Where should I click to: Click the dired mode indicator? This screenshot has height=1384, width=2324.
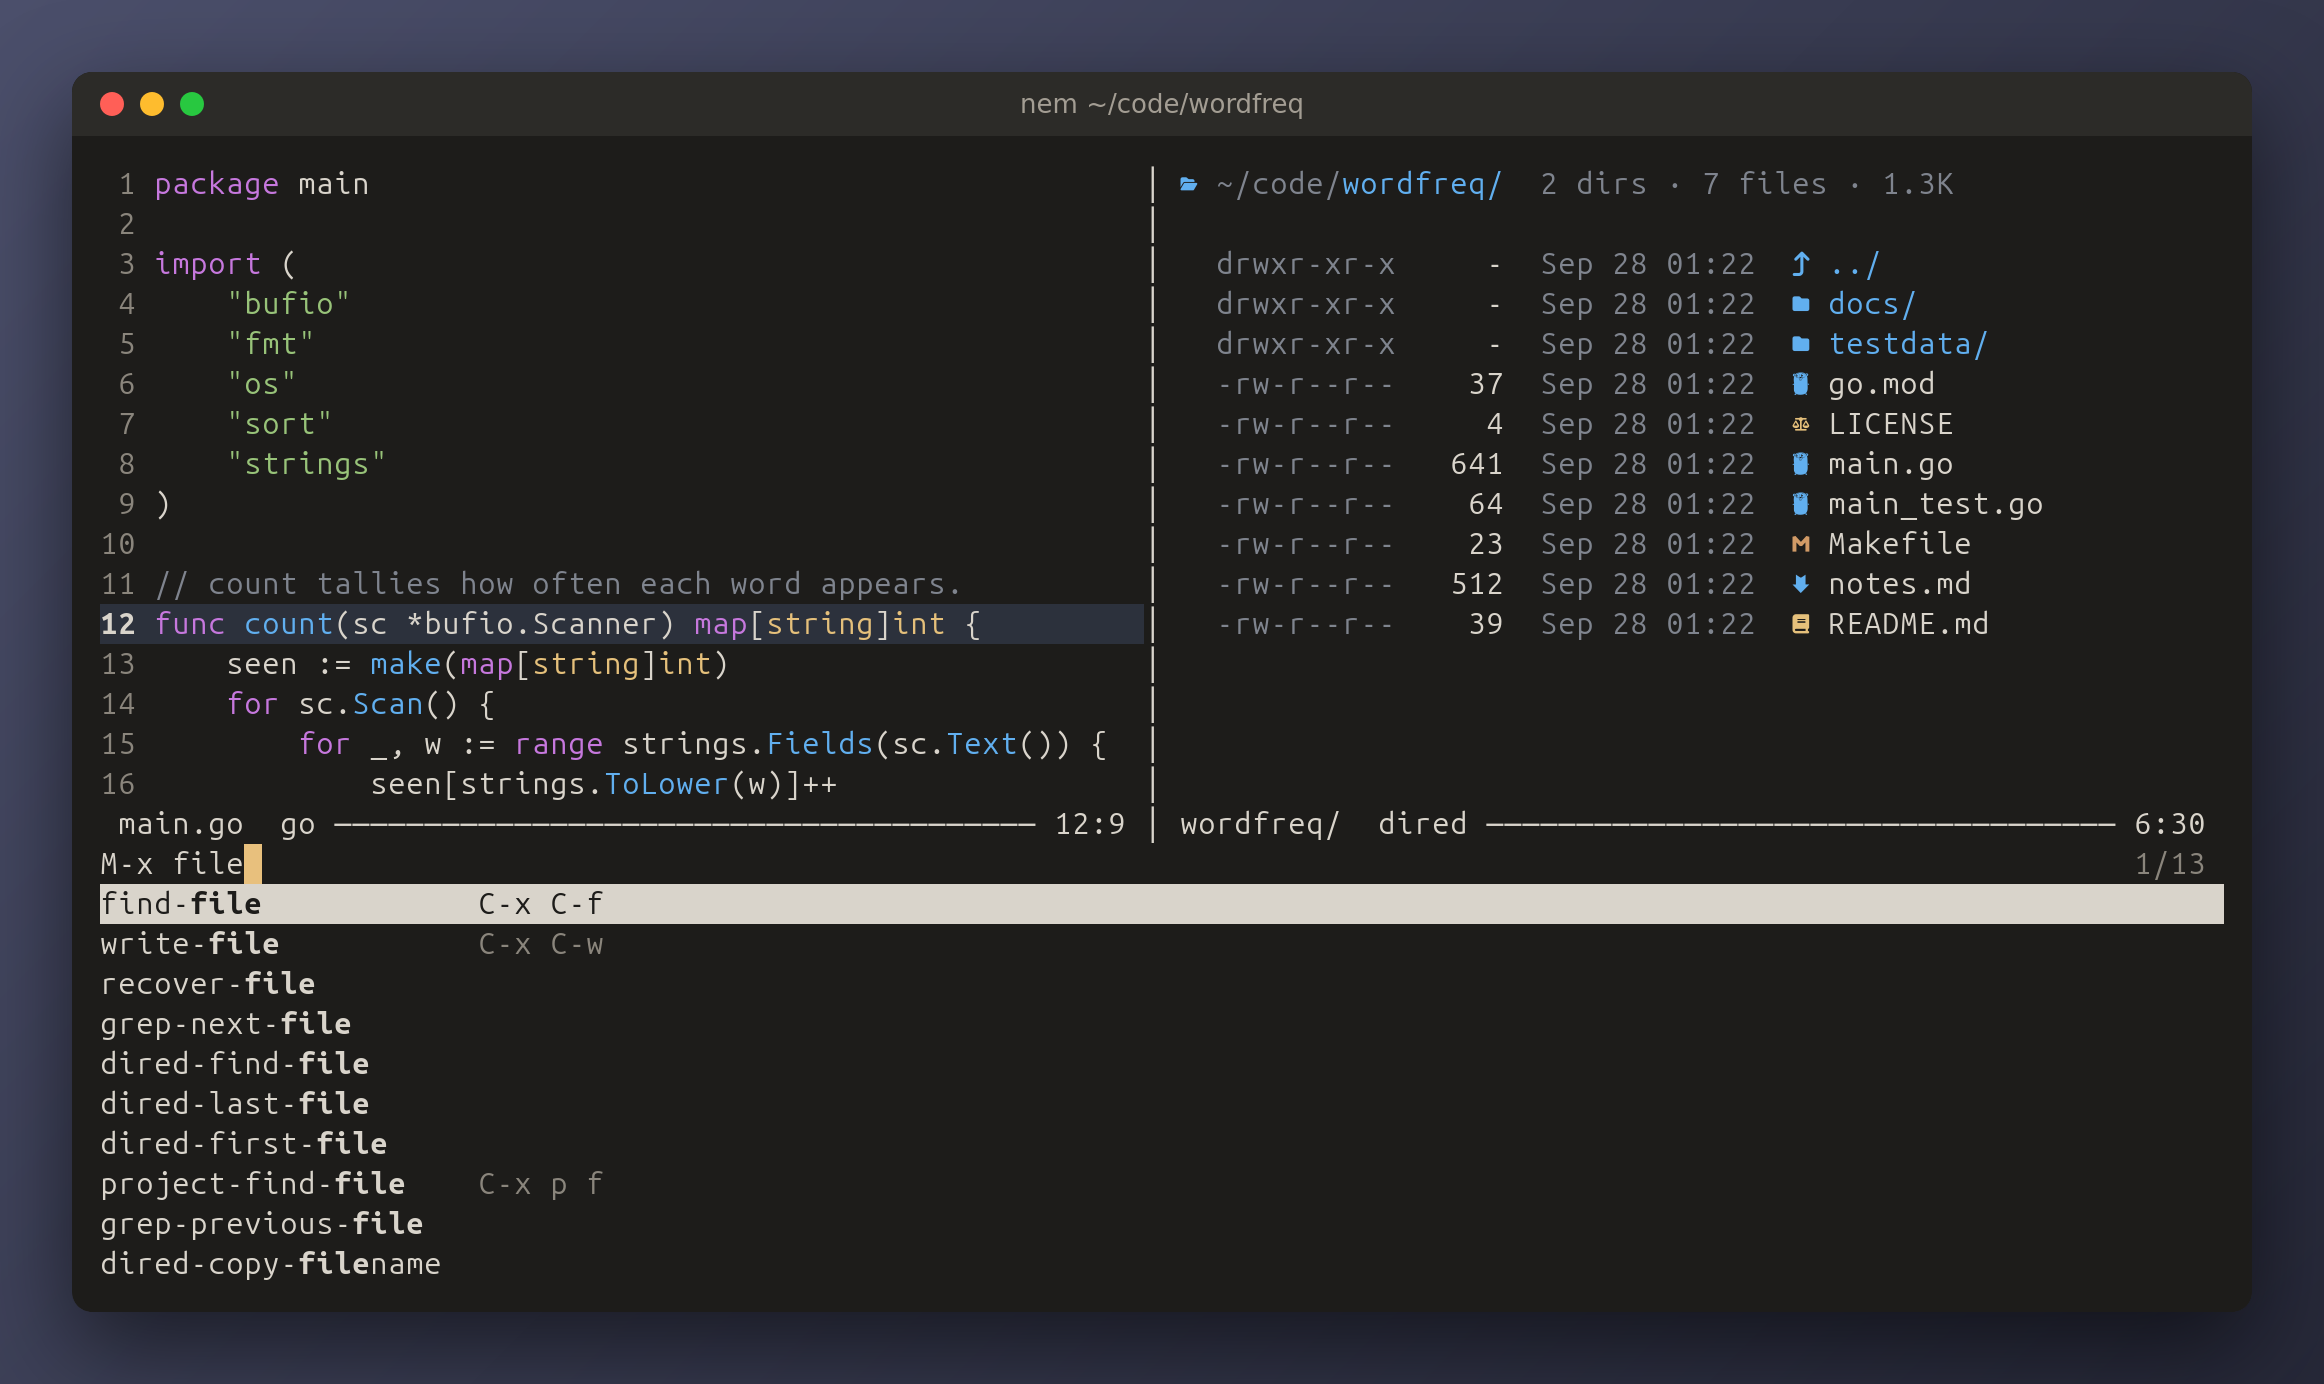click(1423, 824)
